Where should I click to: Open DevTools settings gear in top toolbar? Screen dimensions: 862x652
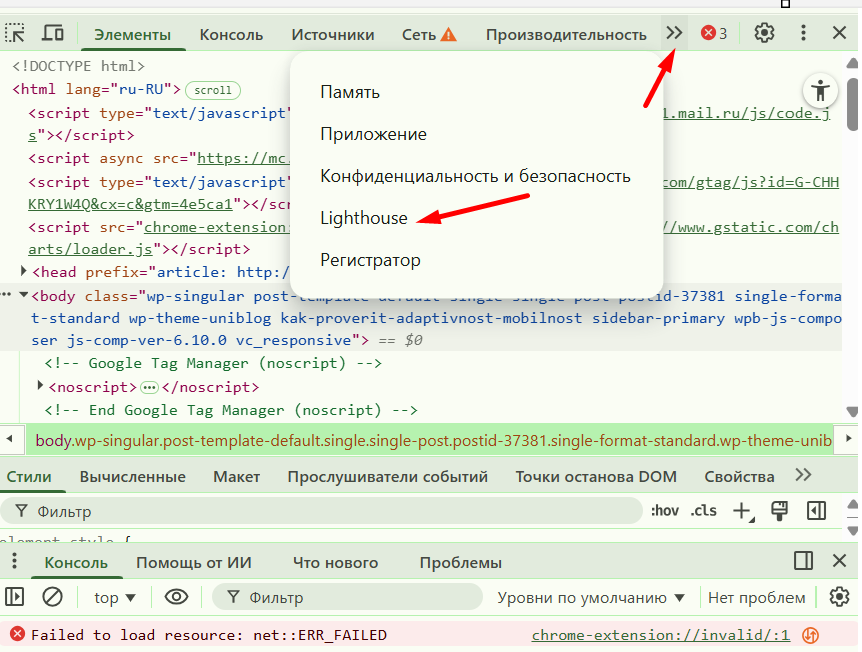coord(764,33)
